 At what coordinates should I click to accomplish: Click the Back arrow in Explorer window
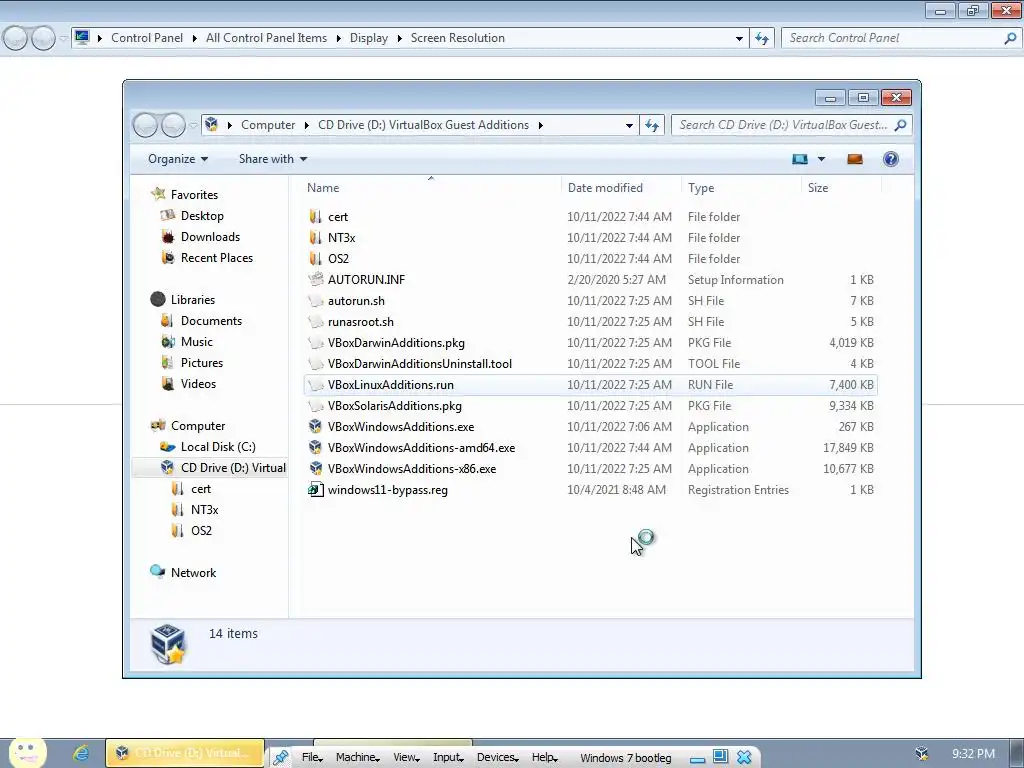(145, 125)
